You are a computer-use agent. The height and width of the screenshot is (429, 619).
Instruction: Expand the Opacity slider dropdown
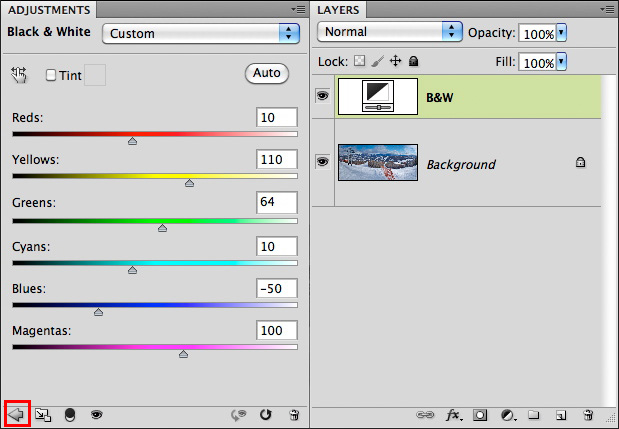(x=561, y=32)
